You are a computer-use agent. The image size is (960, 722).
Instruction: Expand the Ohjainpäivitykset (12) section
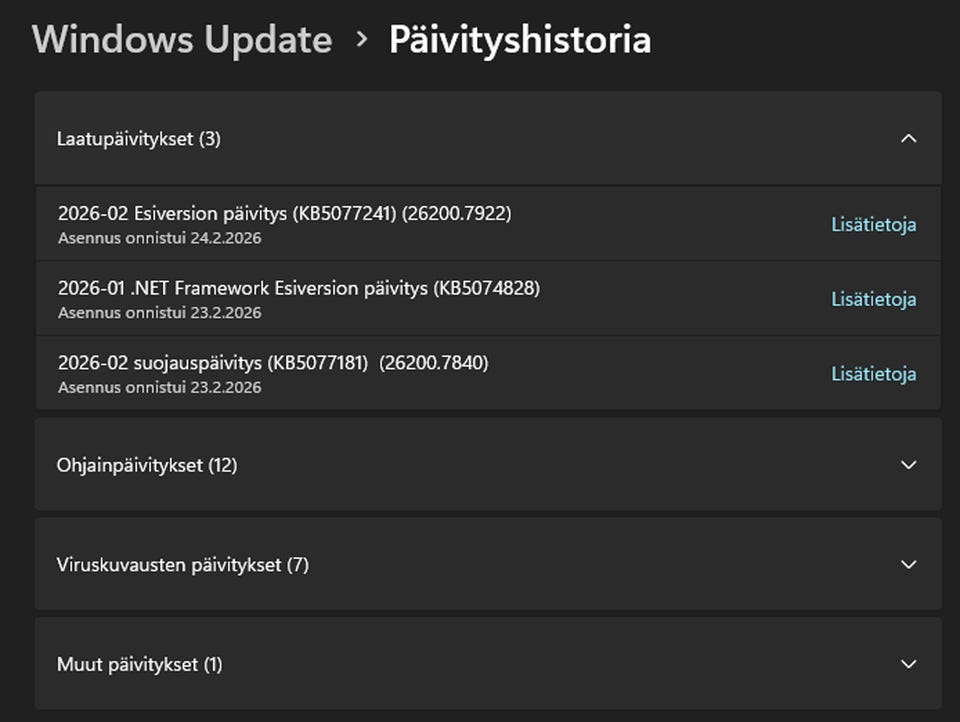coord(147,465)
